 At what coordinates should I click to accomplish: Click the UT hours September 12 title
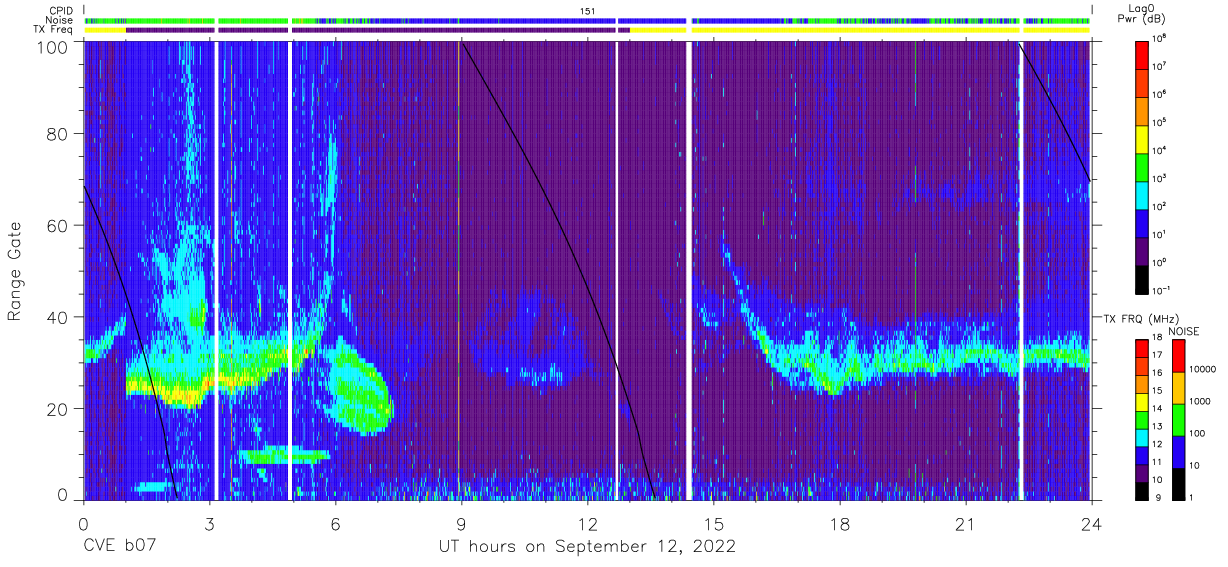pos(587,547)
